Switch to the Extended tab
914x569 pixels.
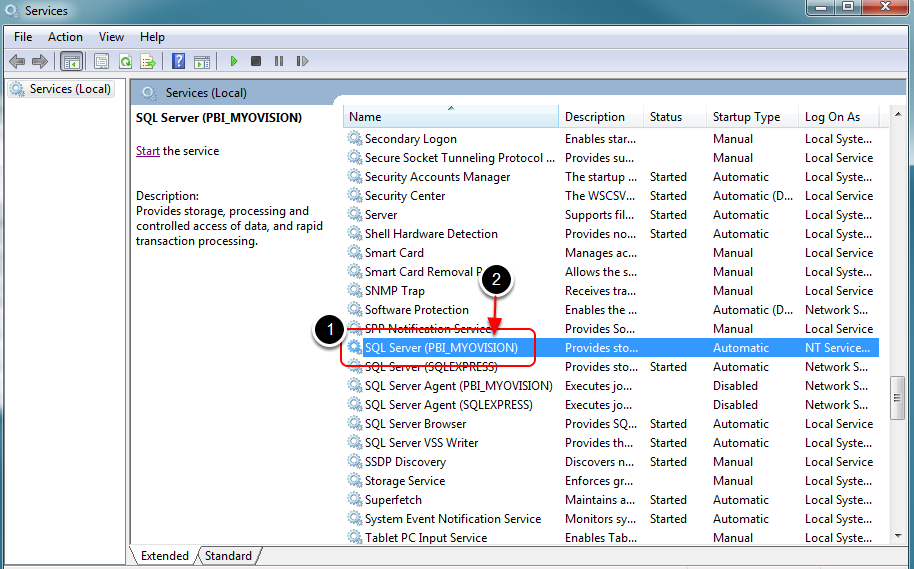click(164, 556)
